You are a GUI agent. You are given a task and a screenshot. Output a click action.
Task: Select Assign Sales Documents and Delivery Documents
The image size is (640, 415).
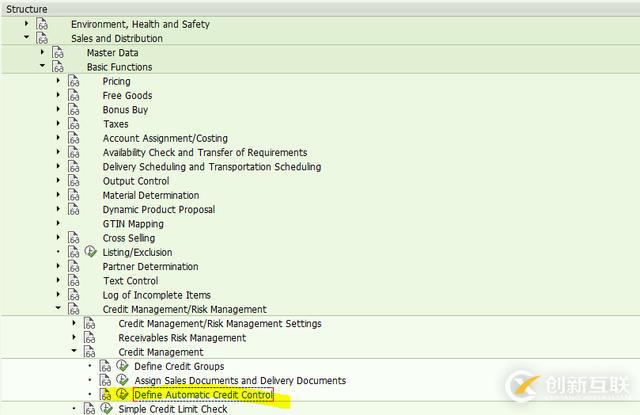[x=240, y=381]
